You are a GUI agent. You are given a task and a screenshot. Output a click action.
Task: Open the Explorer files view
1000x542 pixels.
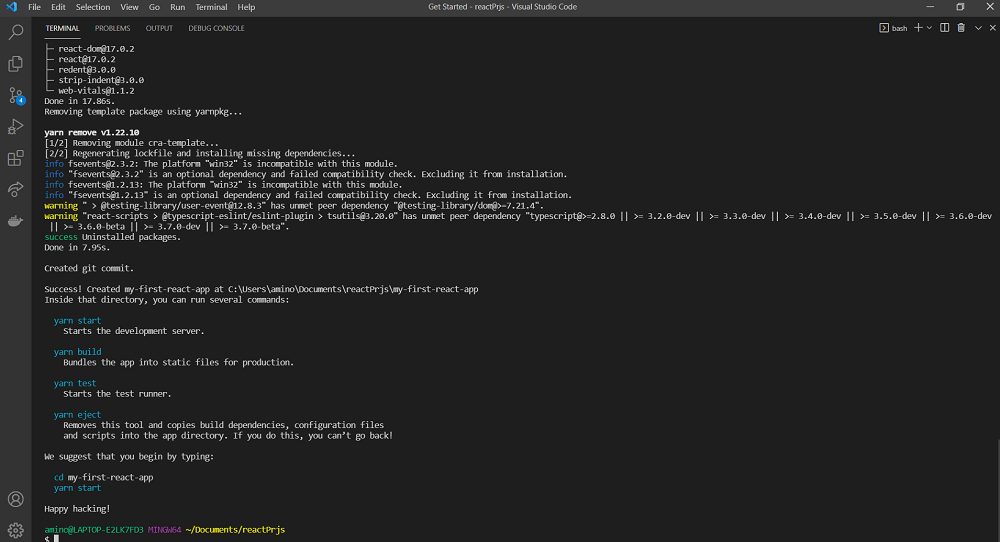[15, 64]
